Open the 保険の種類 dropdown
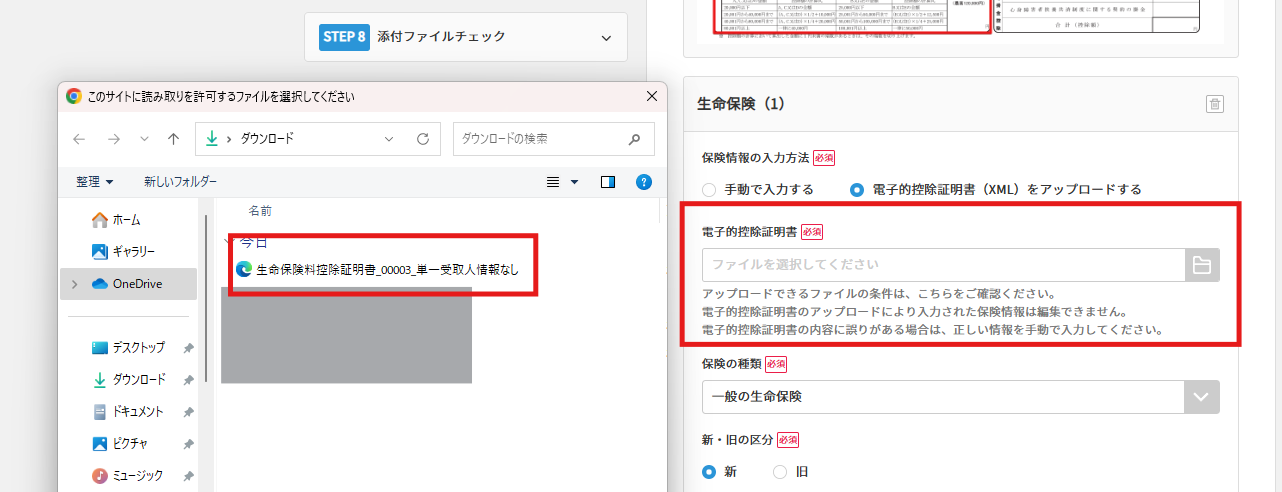The height and width of the screenshot is (492, 1282). click(961, 397)
